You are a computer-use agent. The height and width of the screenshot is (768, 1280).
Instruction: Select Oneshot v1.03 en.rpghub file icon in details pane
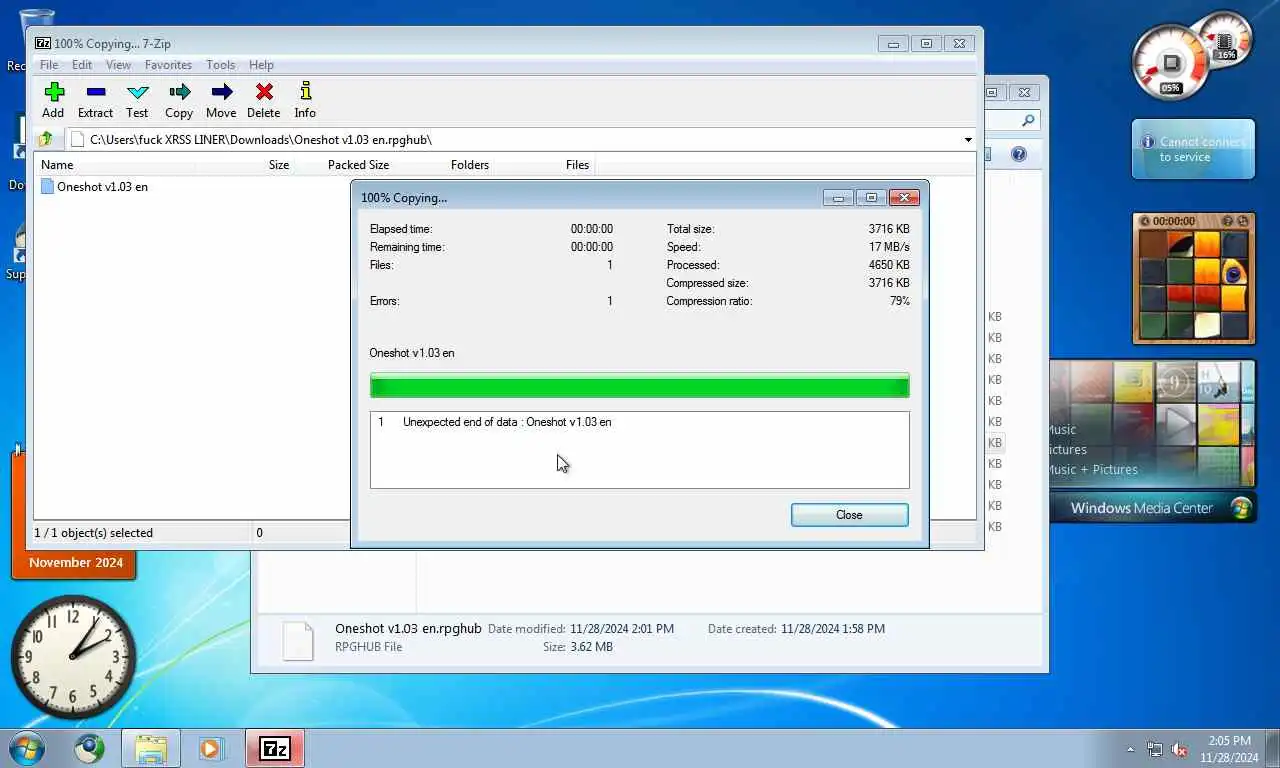pos(298,640)
